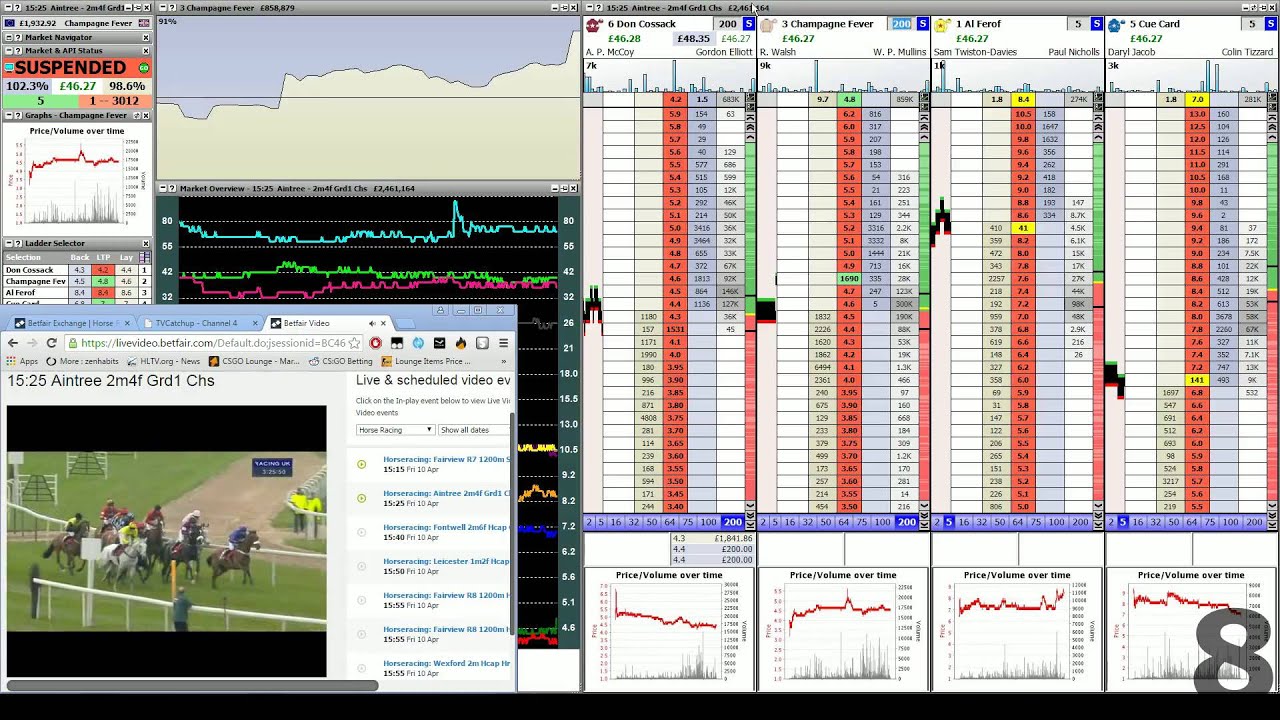The width and height of the screenshot is (1280, 720).
Task: Click the UK flag icon by Champagne Fever
Action: tap(143, 22)
